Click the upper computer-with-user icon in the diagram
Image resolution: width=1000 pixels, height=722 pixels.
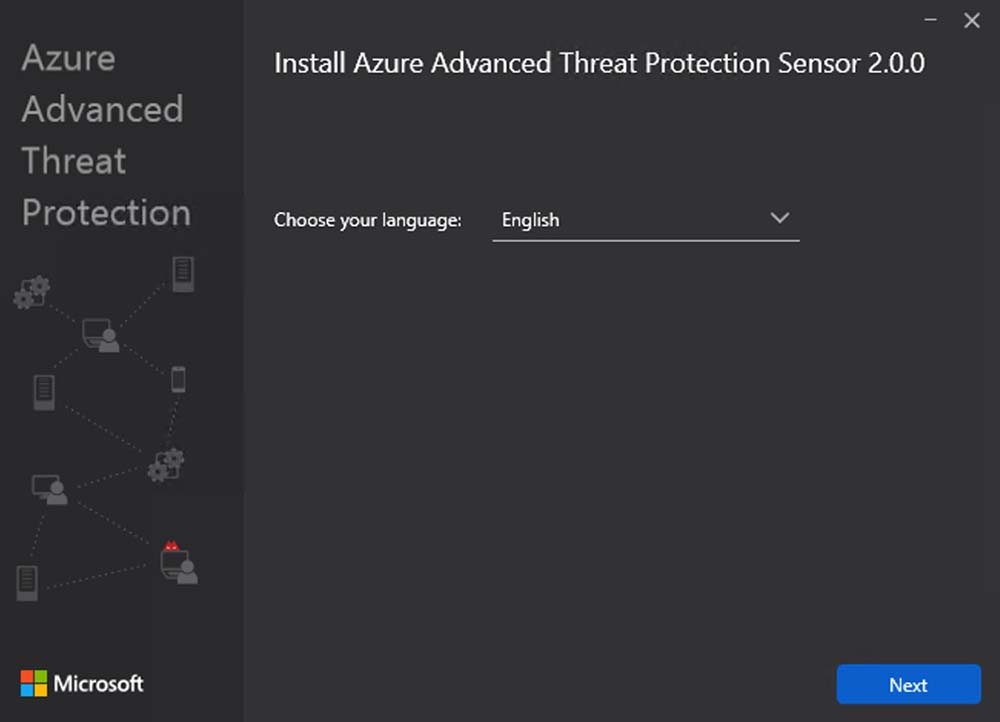100,335
